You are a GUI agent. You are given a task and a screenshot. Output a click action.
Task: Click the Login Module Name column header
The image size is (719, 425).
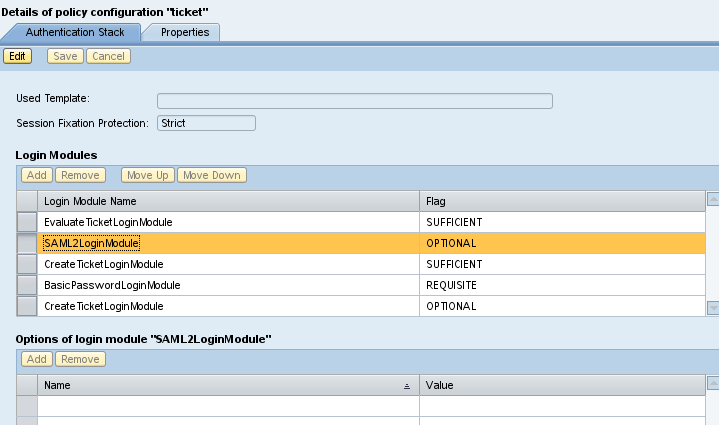point(228,201)
